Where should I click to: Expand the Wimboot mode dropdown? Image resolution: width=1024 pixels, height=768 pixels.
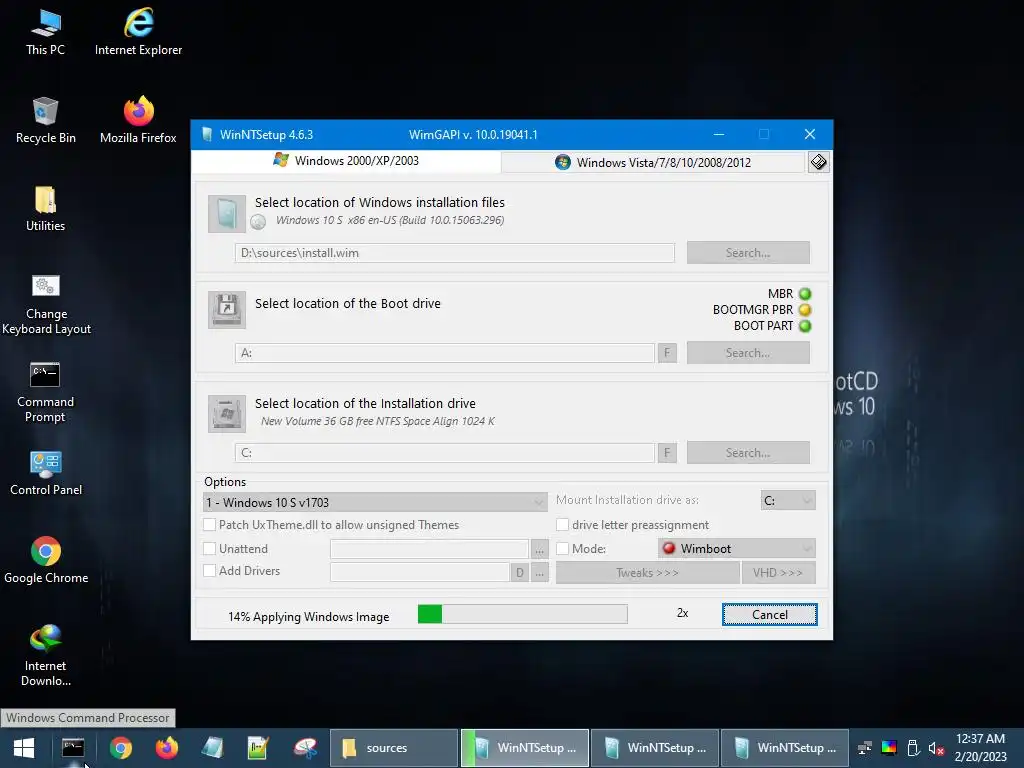point(737,549)
